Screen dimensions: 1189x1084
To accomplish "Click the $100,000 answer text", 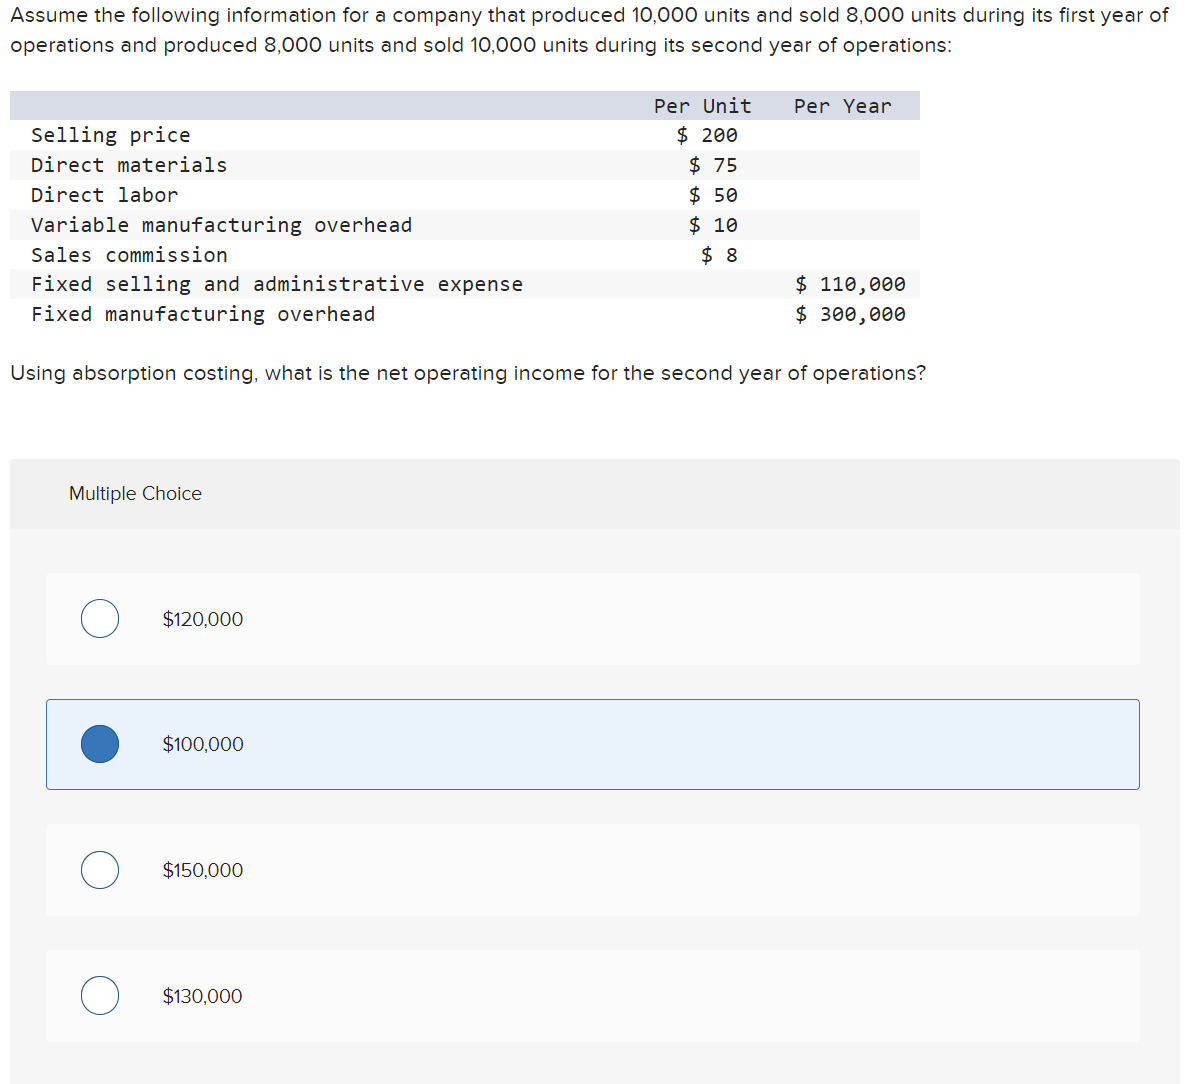I will [x=202, y=744].
